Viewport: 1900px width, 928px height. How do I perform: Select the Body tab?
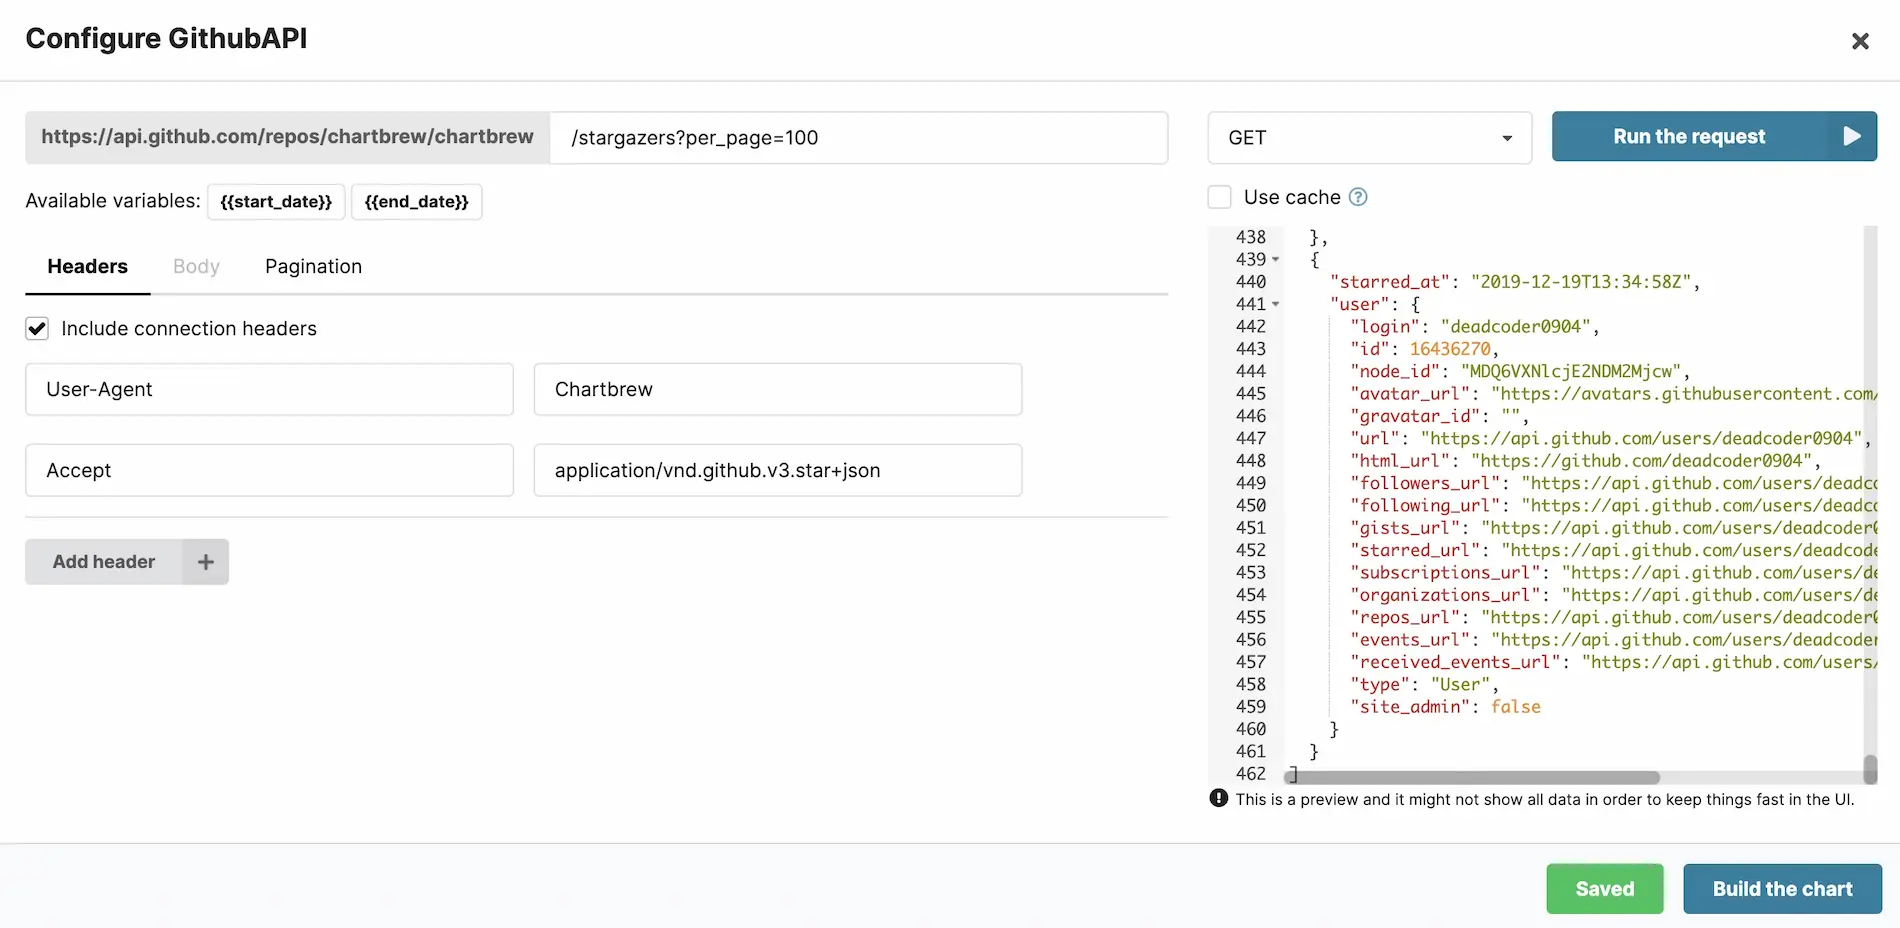[x=196, y=267]
